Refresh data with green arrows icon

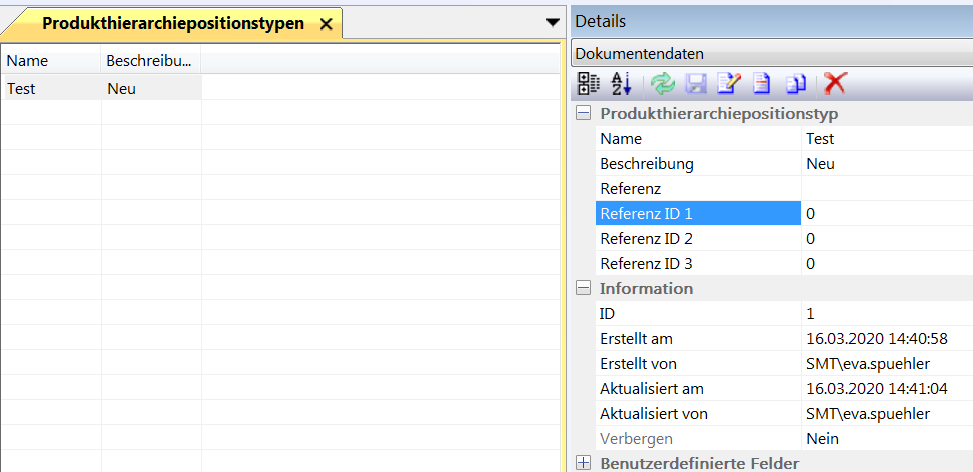662,84
